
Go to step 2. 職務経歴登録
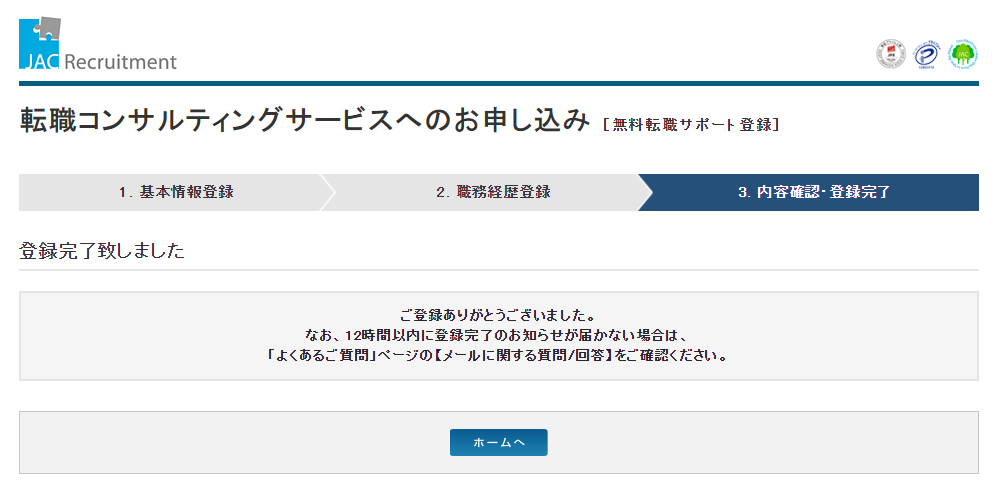tap(493, 192)
